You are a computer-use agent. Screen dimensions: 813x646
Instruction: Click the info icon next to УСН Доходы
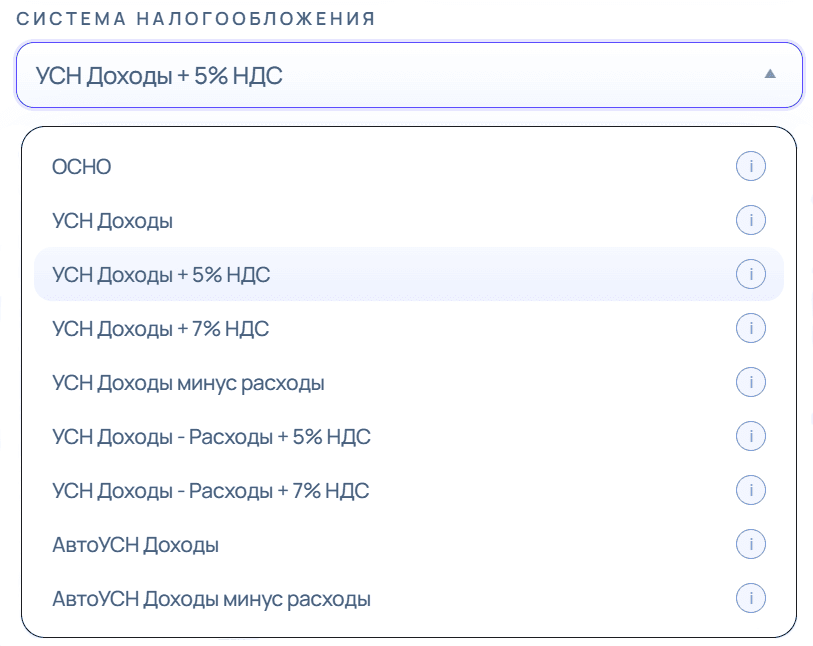pyautogui.click(x=751, y=220)
